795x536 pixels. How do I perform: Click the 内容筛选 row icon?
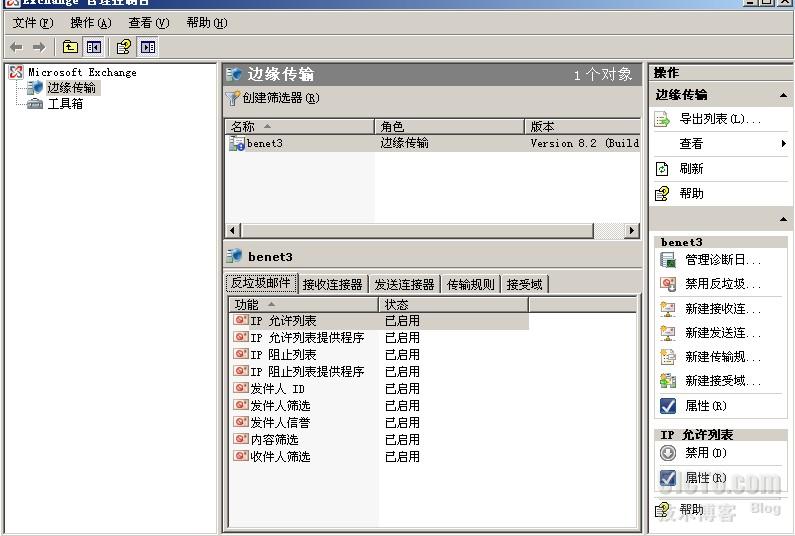click(241, 439)
